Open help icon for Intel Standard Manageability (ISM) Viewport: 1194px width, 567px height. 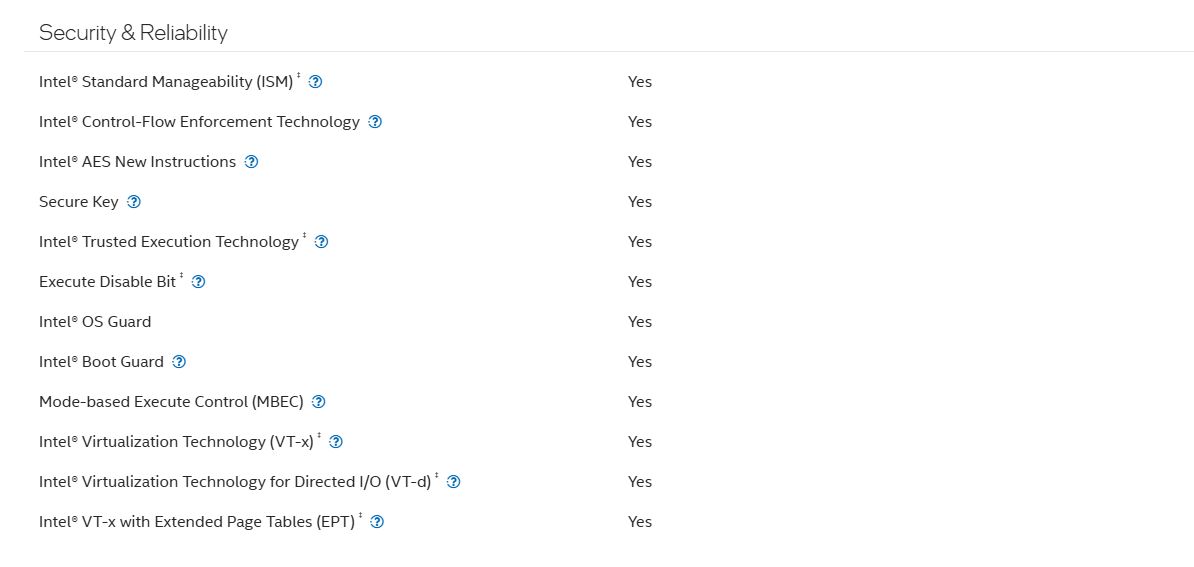click(315, 81)
